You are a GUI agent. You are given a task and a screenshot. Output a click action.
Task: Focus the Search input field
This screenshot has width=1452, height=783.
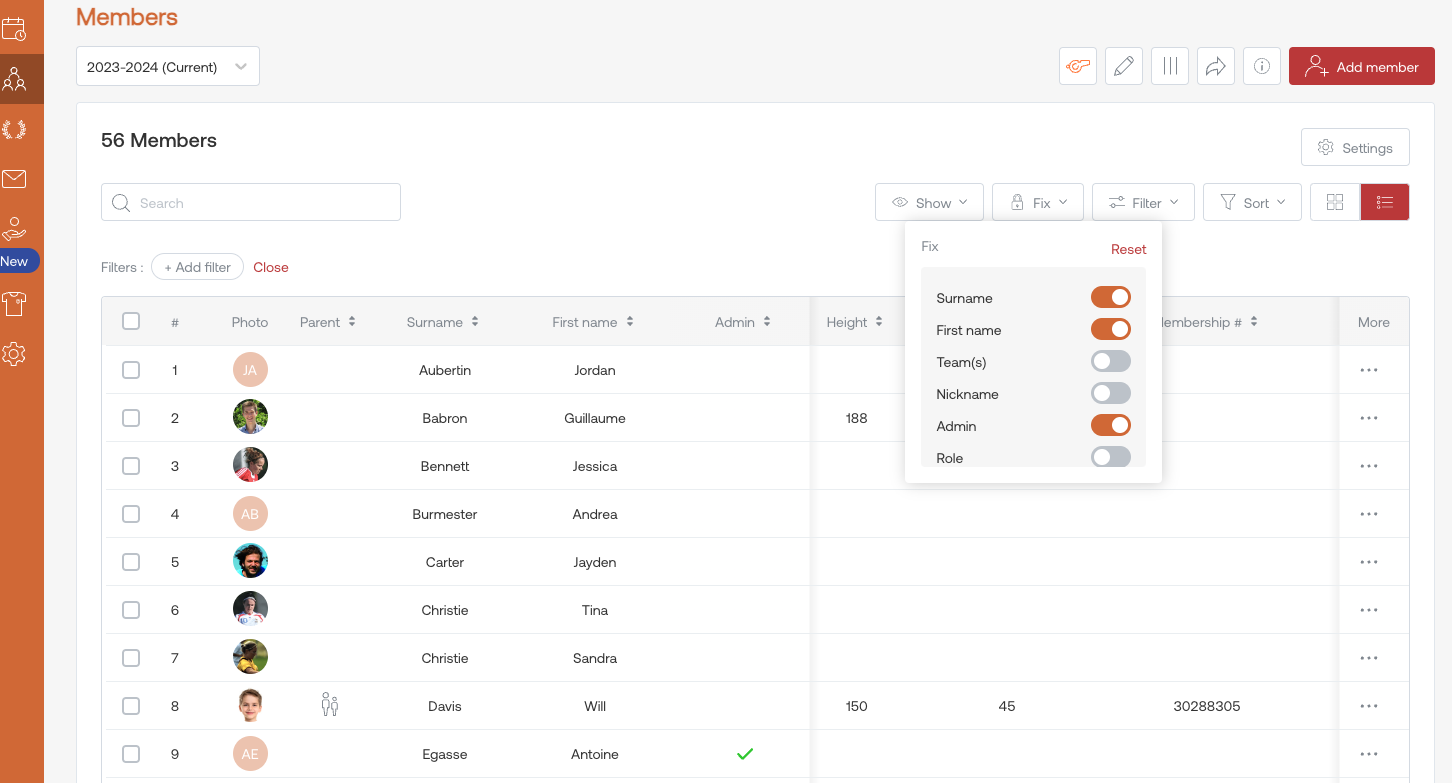click(251, 202)
